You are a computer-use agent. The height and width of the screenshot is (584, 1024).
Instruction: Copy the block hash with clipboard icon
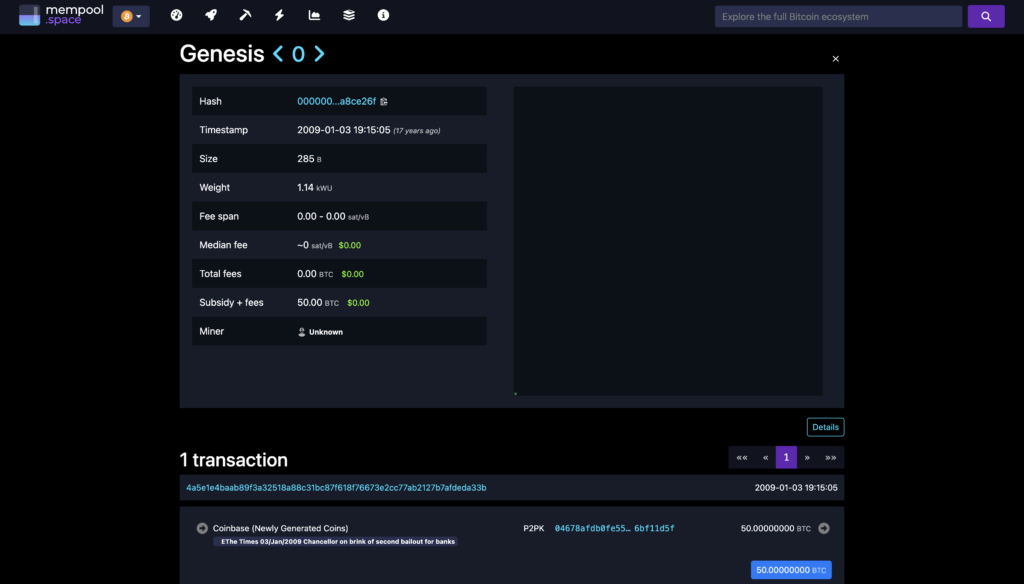coord(384,101)
